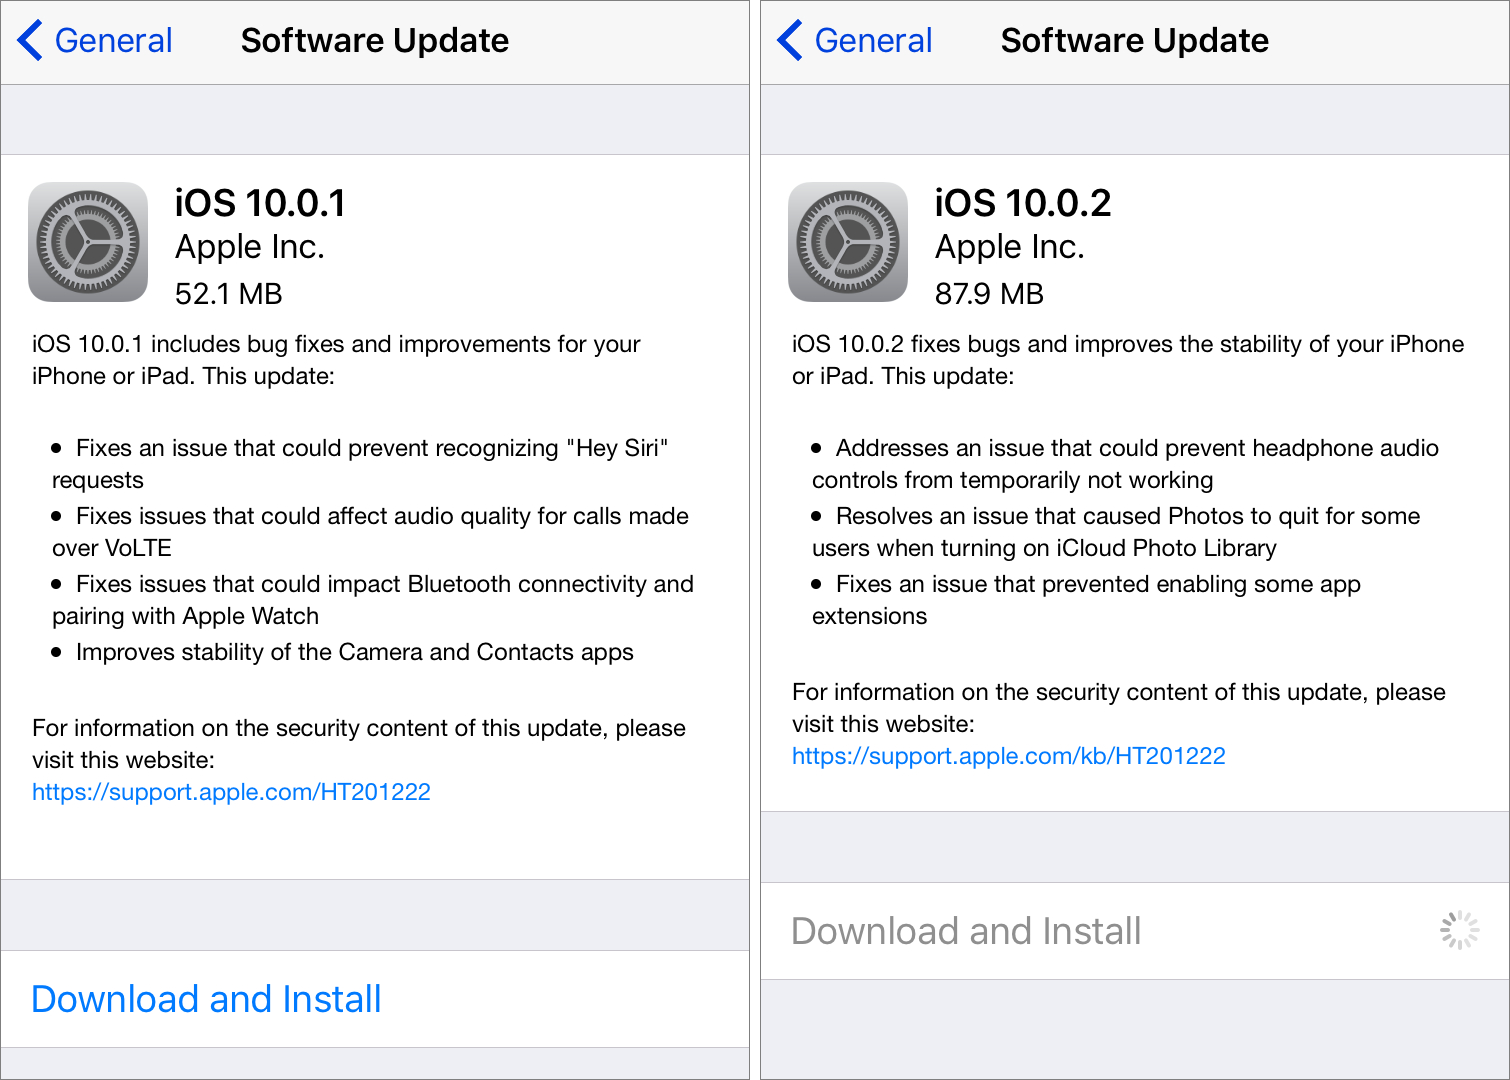The height and width of the screenshot is (1080, 1510).
Task: Click the iCloud Photo Library bullet point
Action: [x=1127, y=517]
